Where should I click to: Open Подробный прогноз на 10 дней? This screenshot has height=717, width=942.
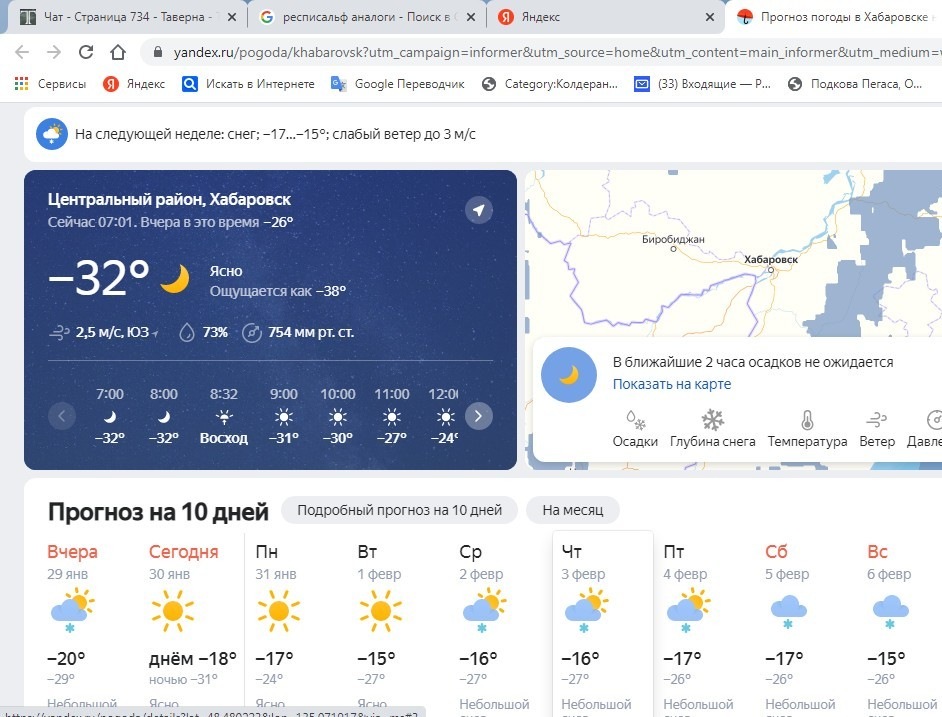pyautogui.click(x=400, y=510)
